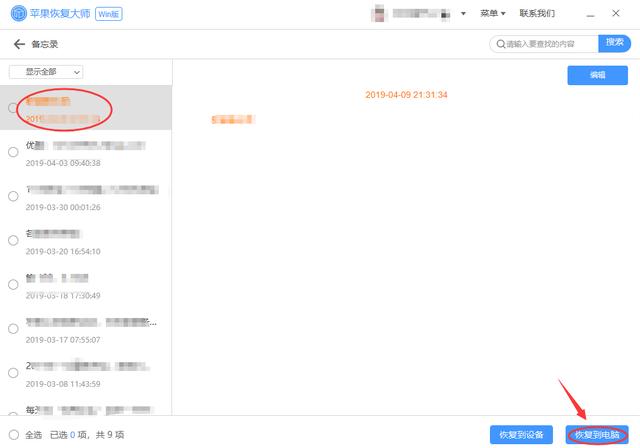
Task: Open the 菜单 menu
Action: tap(493, 13)
